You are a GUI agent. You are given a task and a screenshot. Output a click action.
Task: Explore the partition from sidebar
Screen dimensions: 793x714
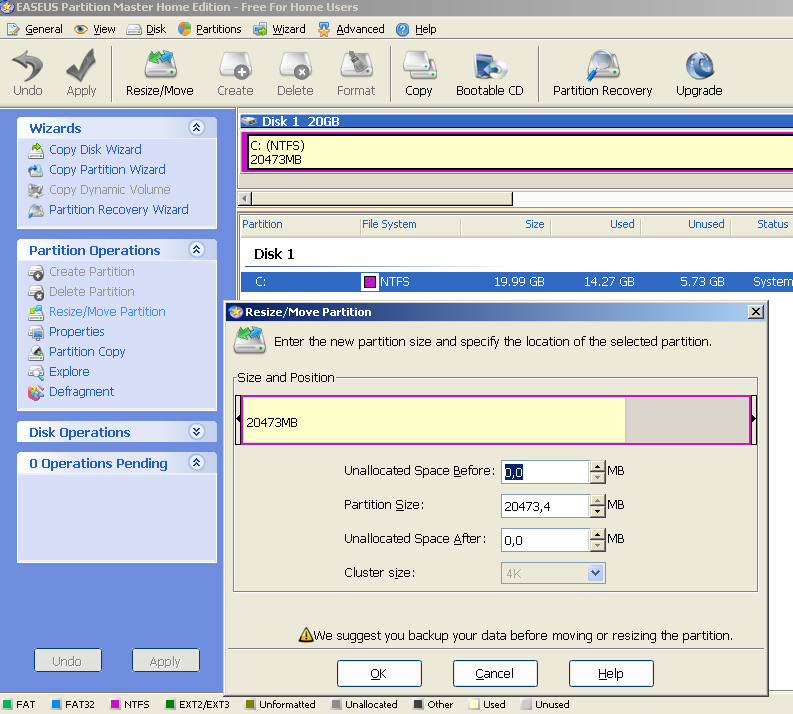[69, 372]
